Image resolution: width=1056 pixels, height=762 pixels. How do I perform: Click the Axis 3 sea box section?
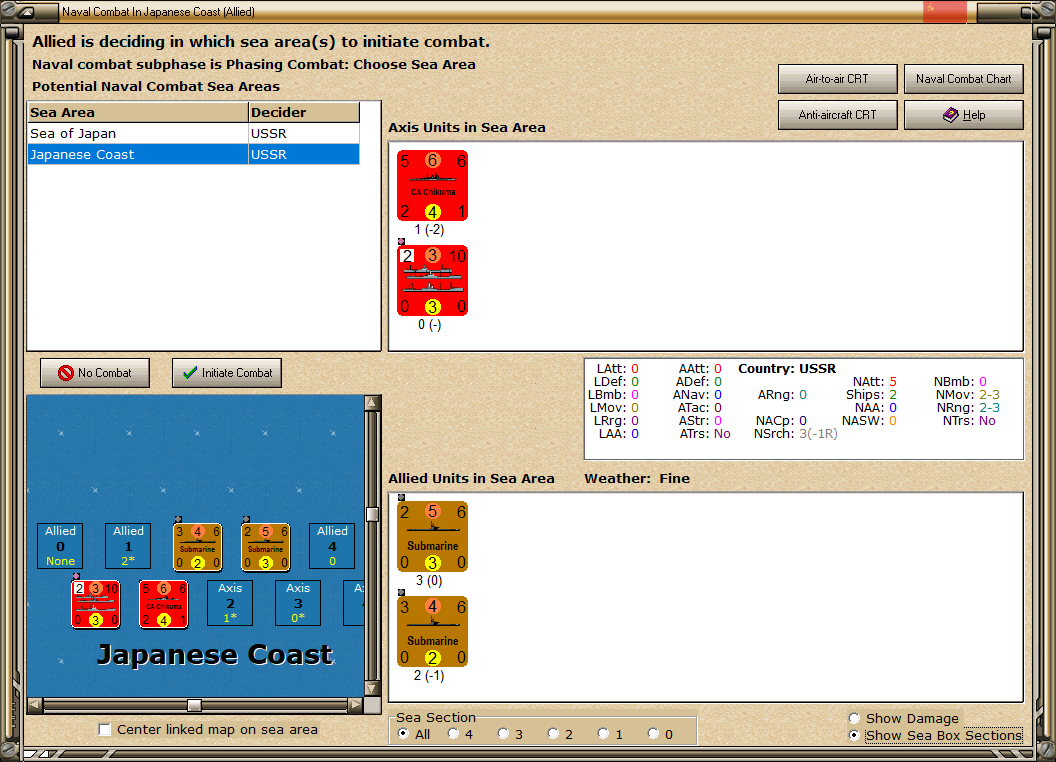tap(298, 603)
